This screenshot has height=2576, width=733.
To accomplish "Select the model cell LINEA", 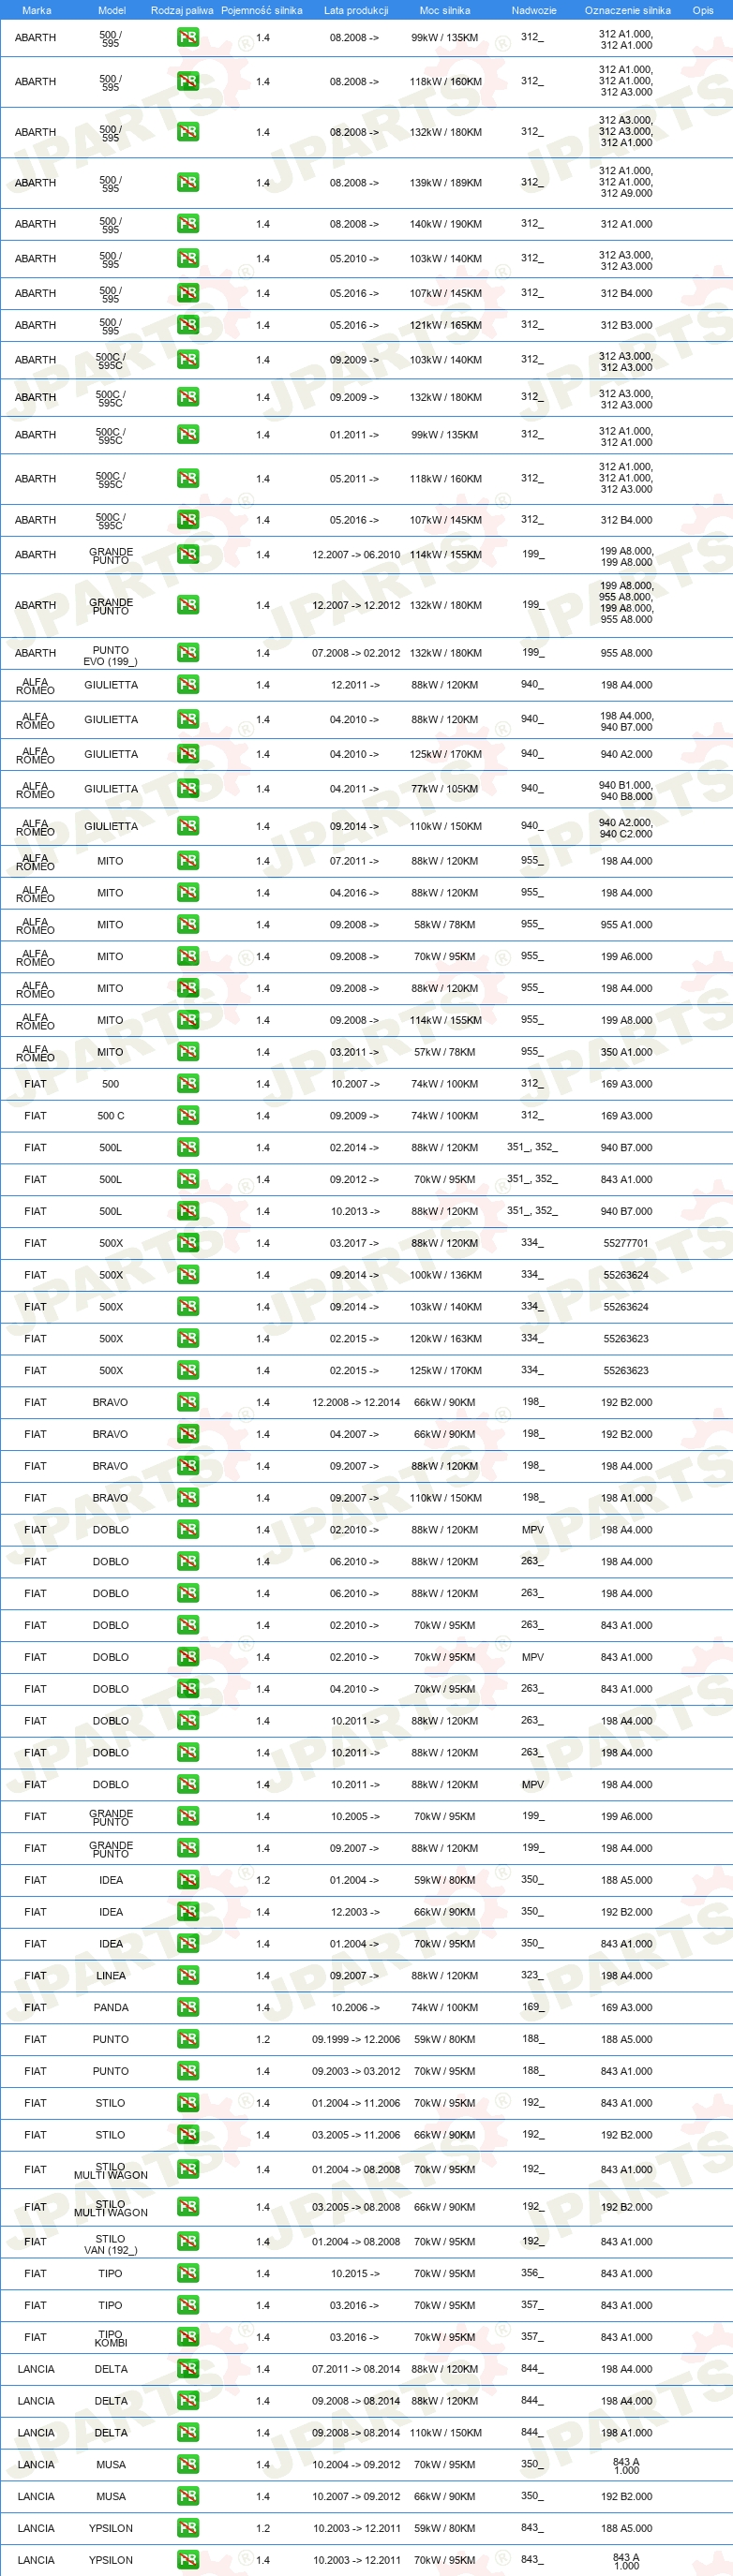I will (111, 1976).
